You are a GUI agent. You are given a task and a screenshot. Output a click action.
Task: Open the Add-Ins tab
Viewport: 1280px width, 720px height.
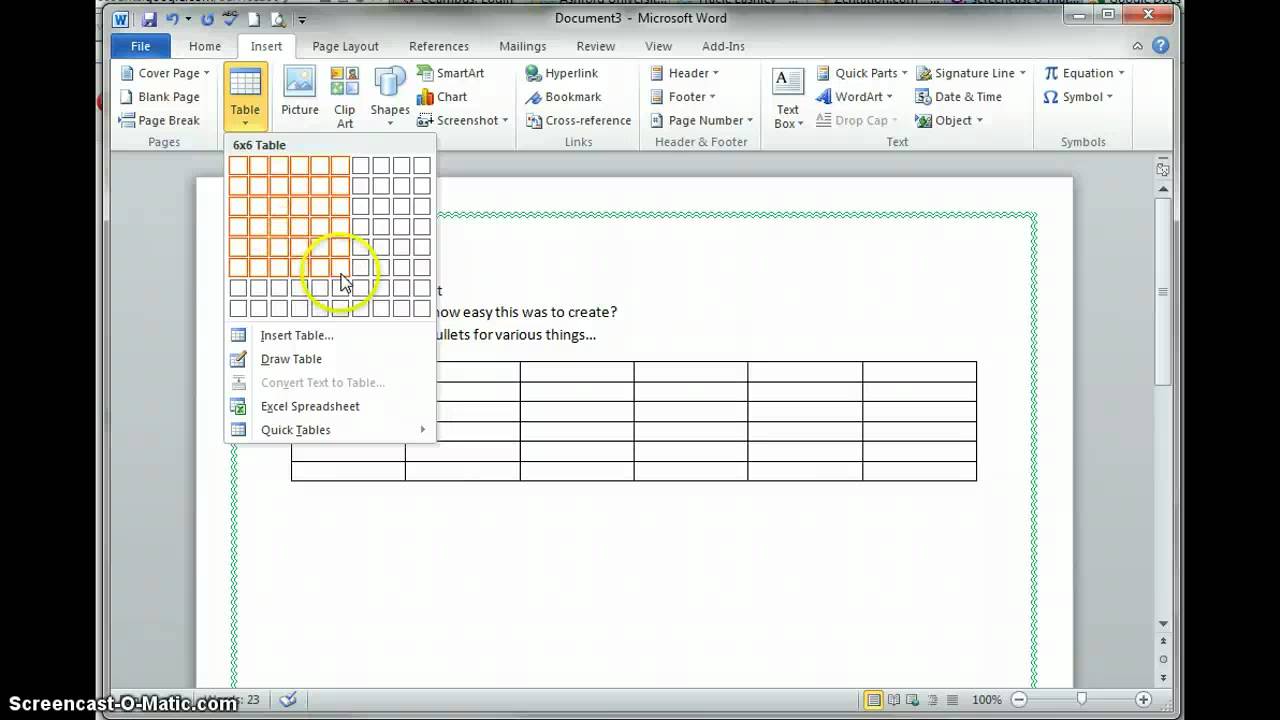click(x=723, y=46)
